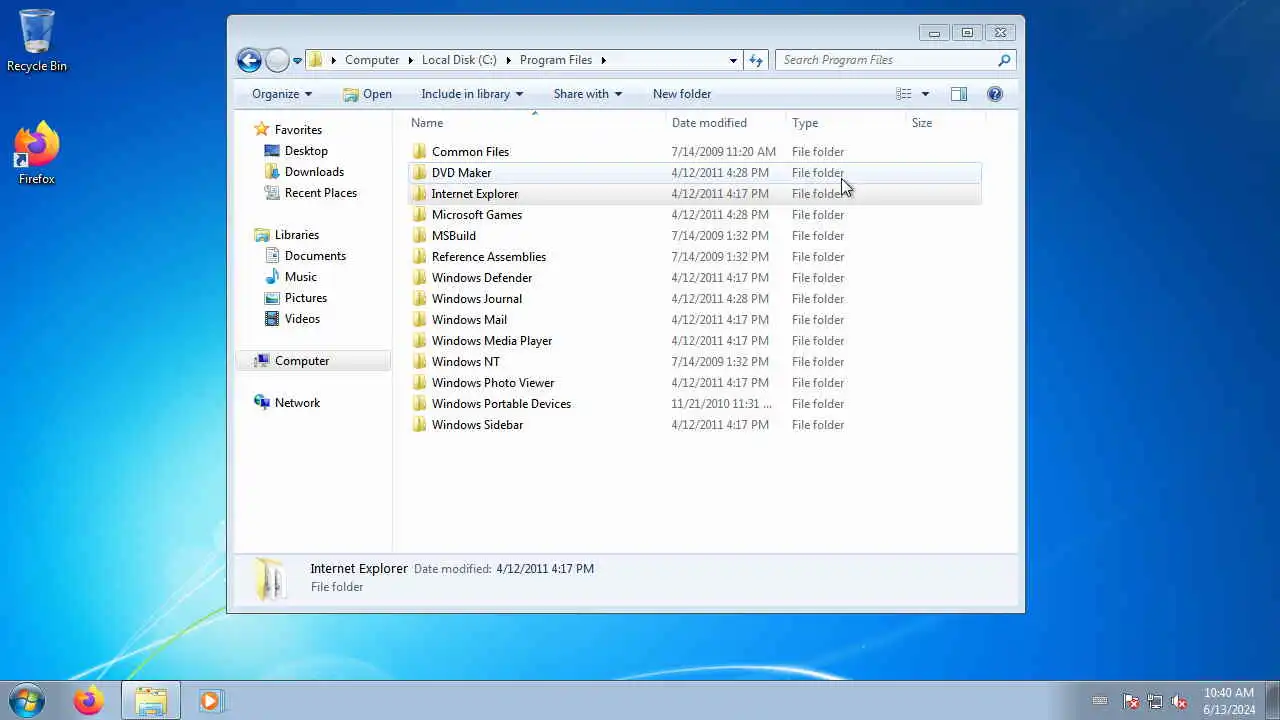Select the DVD Maker folder icon
The height and width of the screenshot is (720, 1280).
point(420,173)
